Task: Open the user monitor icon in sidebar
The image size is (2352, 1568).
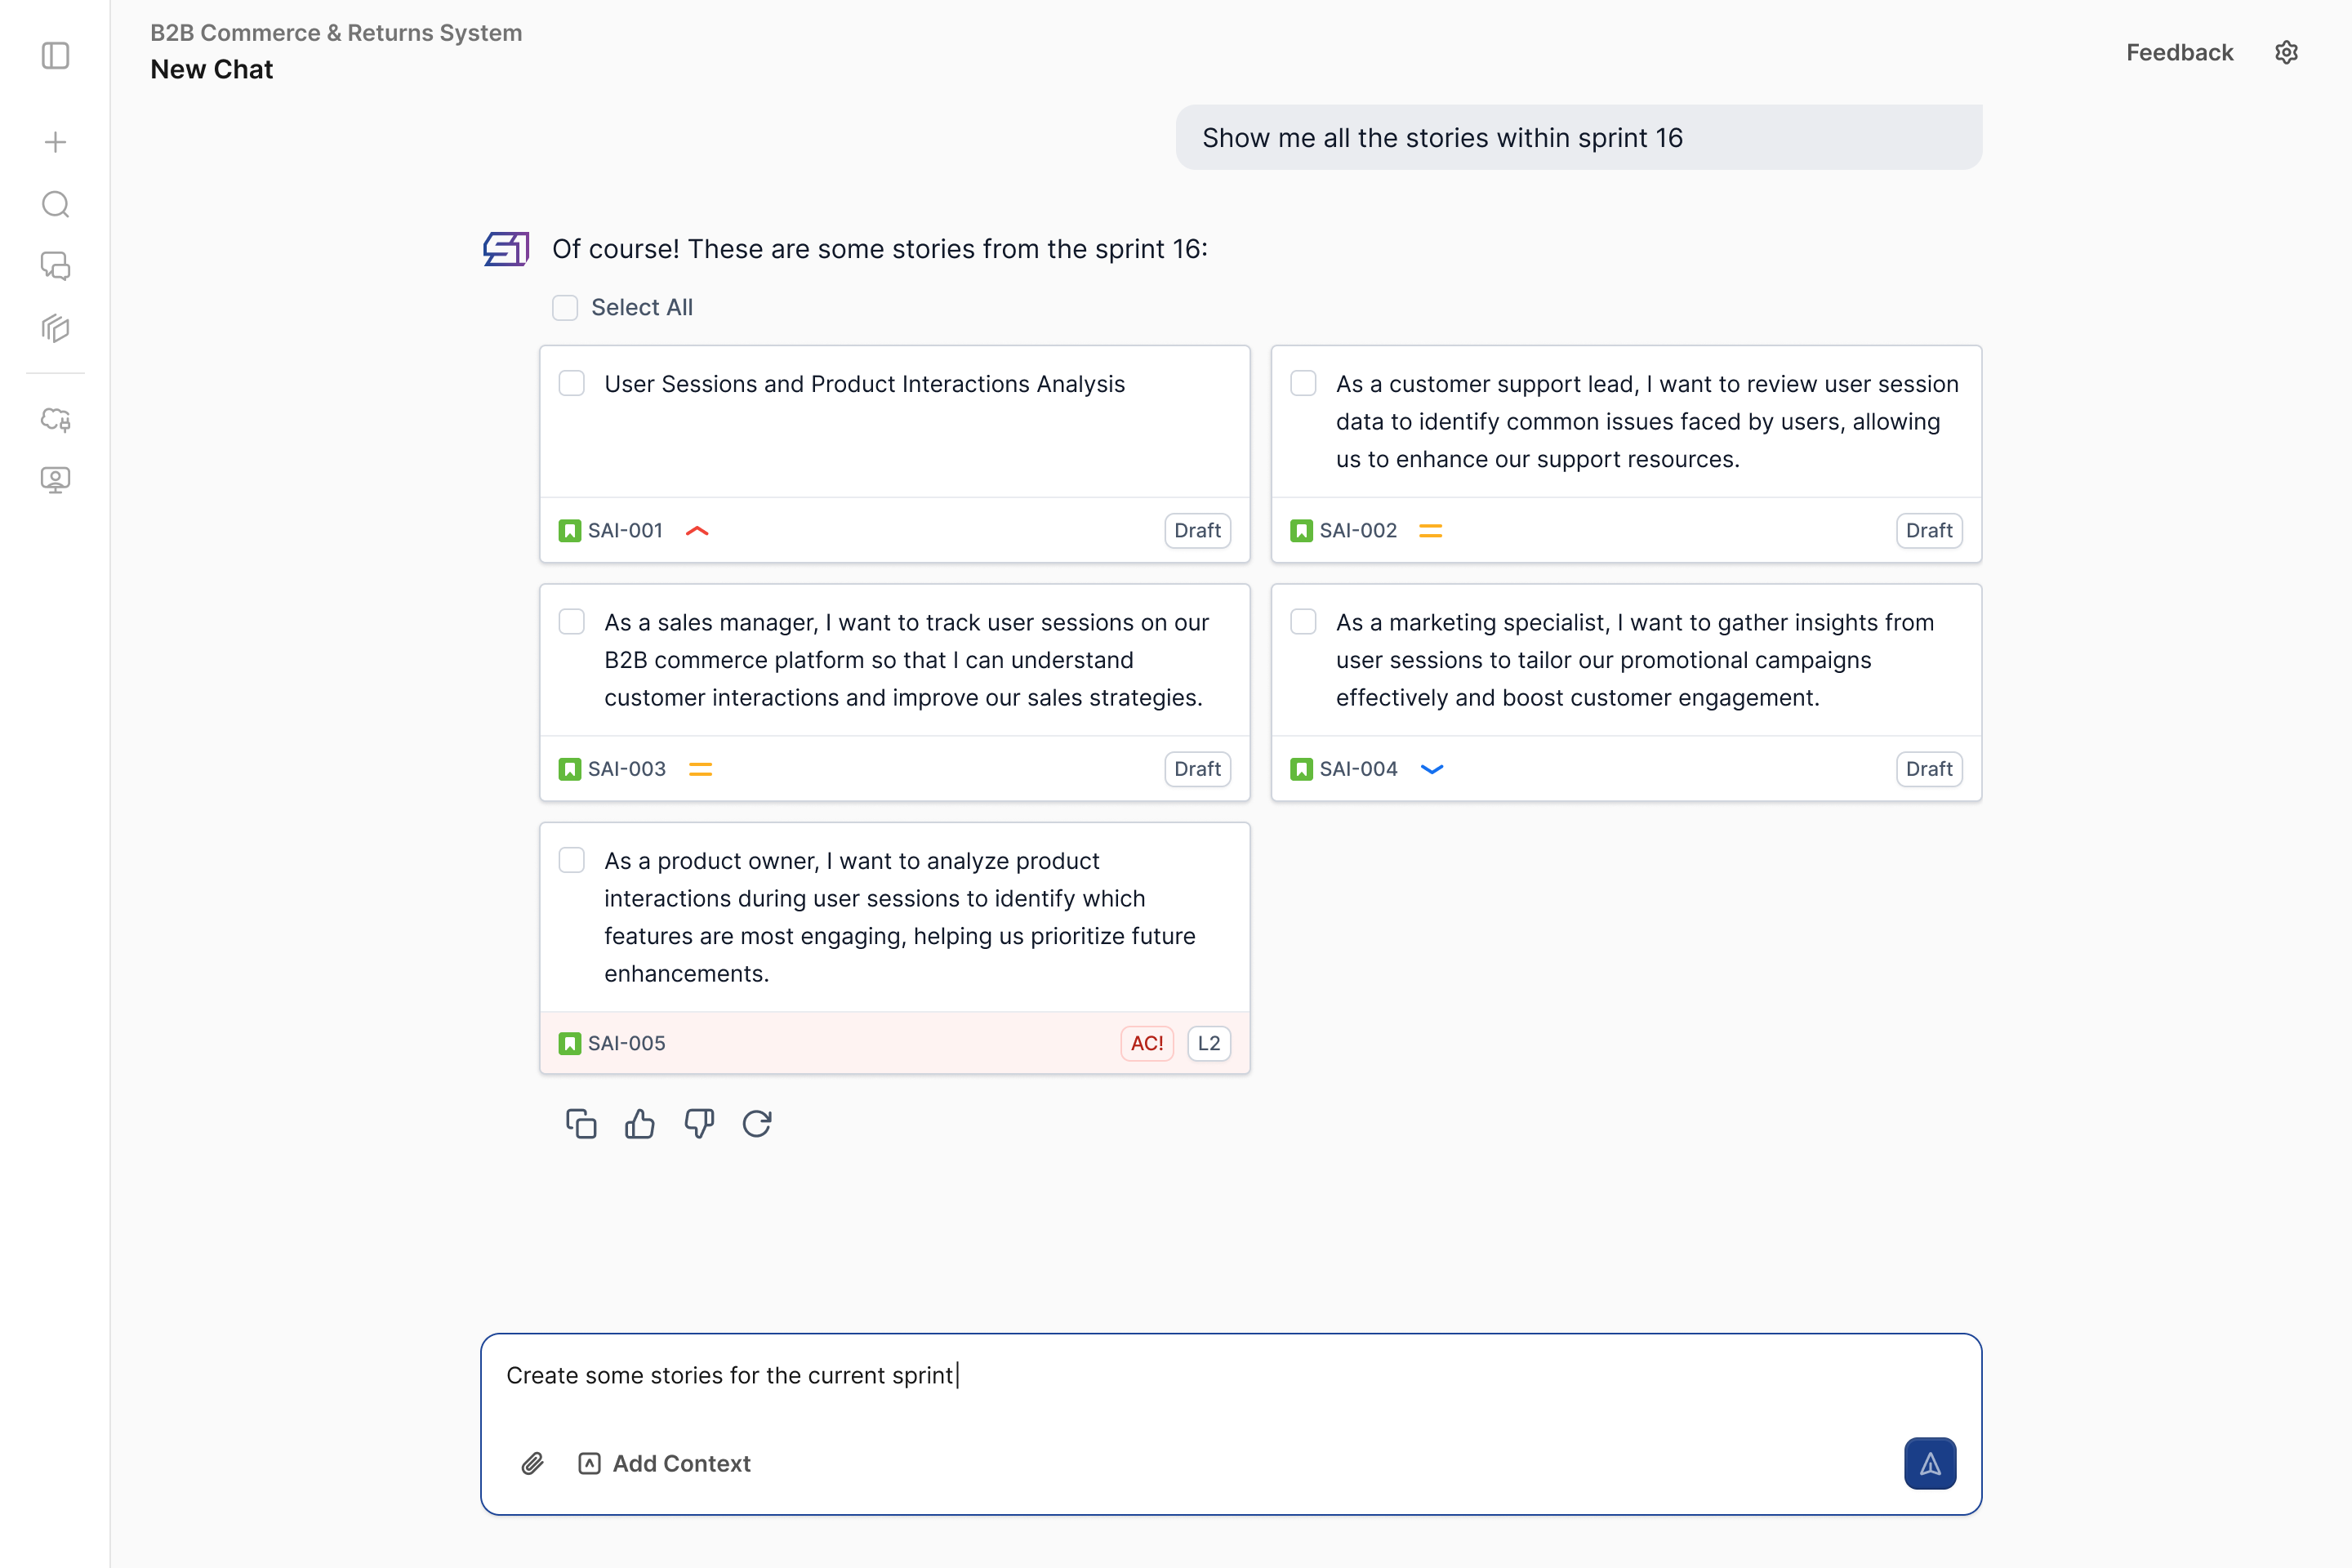Action: 56,480
